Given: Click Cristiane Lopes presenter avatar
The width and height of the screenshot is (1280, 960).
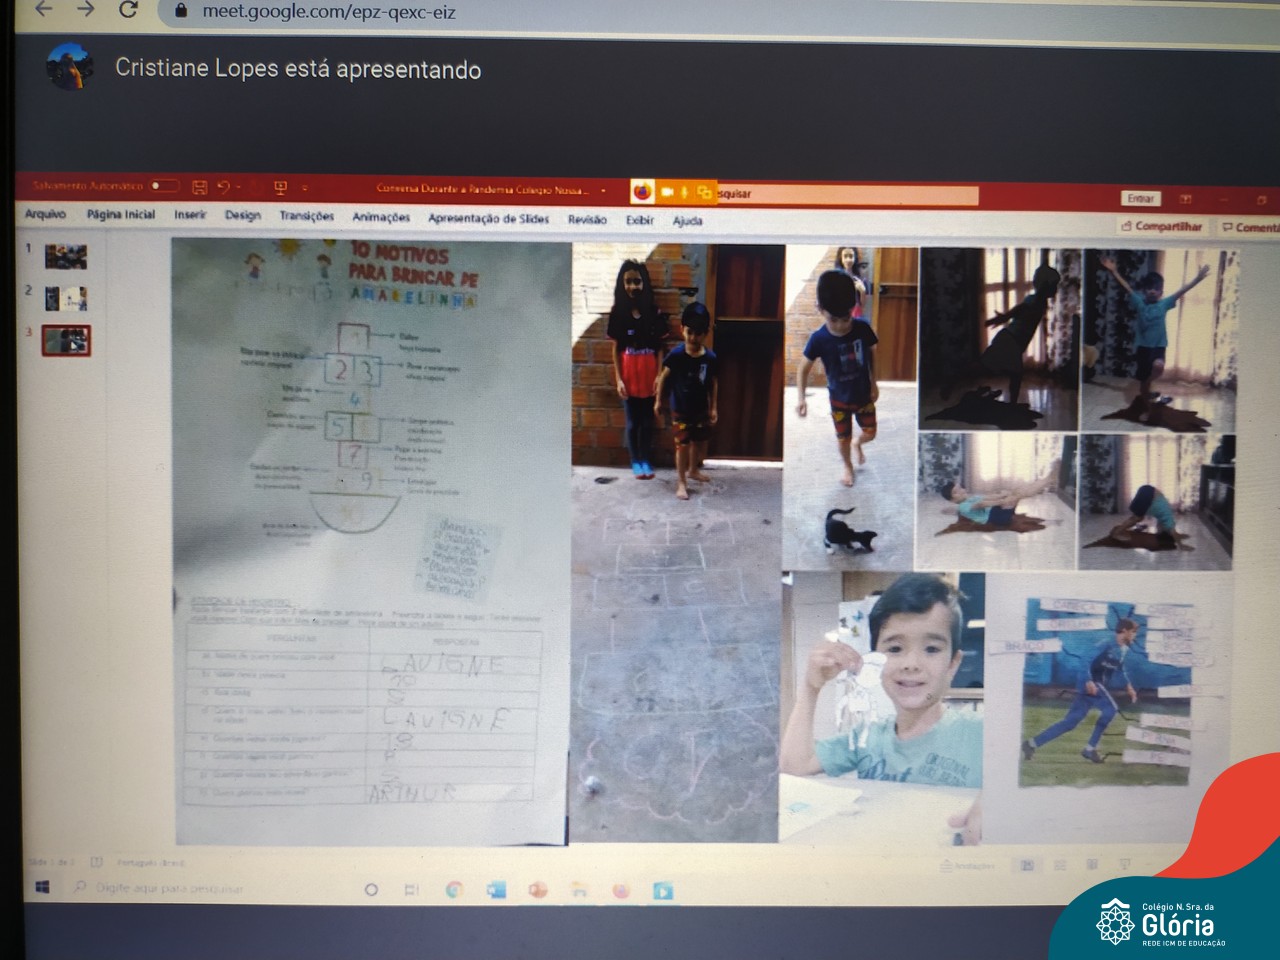Looking at the screenshot, I should [x=70, y=66].
